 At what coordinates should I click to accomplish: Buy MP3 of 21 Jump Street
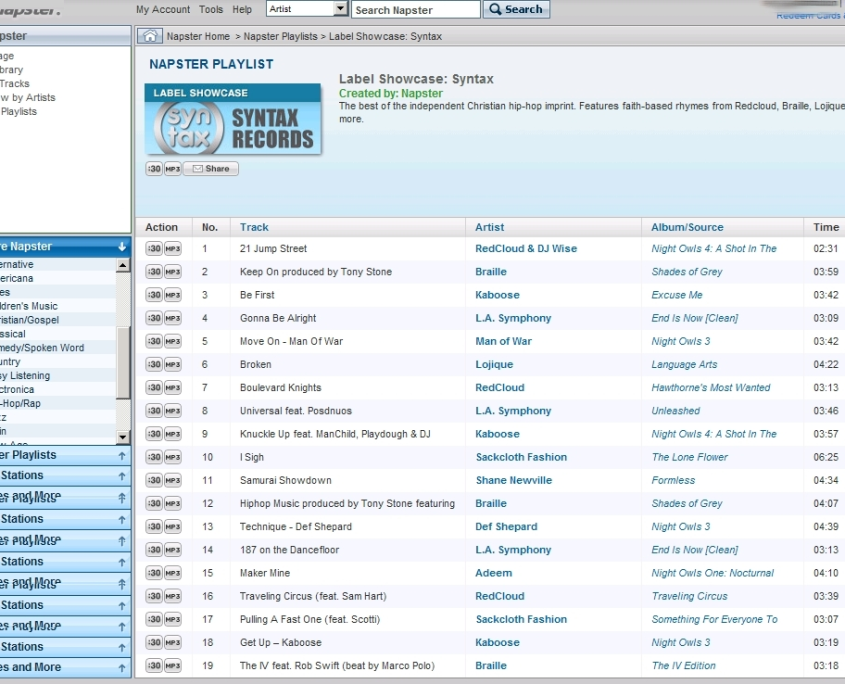click(x=172, y=248)
